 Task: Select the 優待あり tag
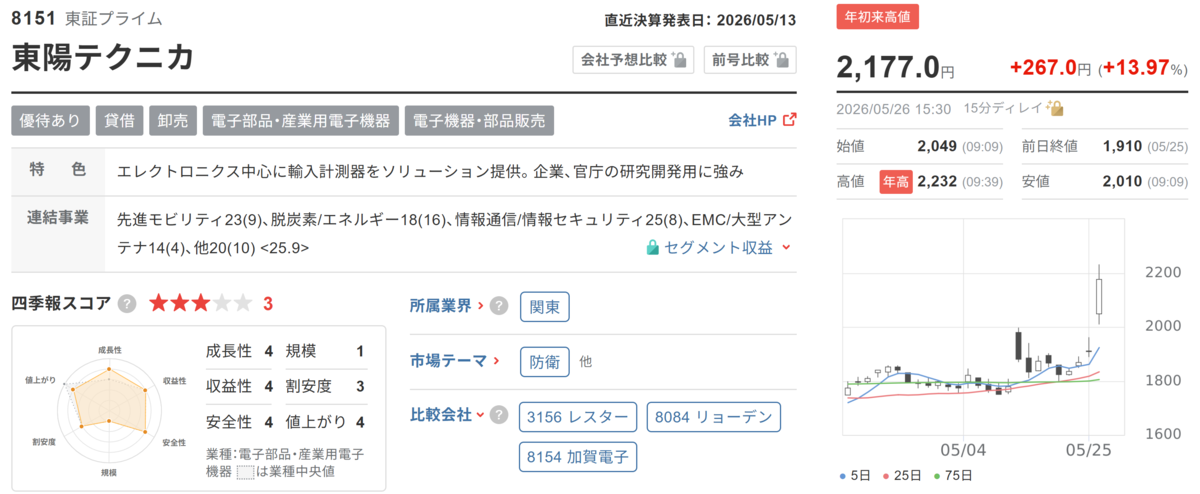click(51, 120)
